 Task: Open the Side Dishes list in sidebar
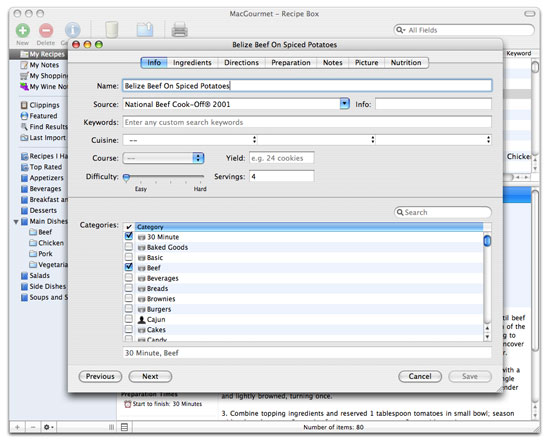click(x=43, y=287)
